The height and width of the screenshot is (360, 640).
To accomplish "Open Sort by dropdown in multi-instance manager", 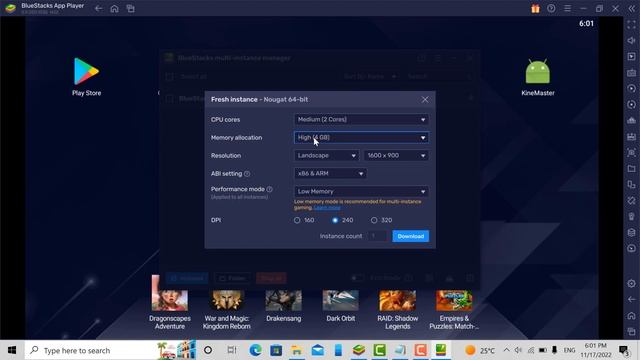I will (370, 77).
